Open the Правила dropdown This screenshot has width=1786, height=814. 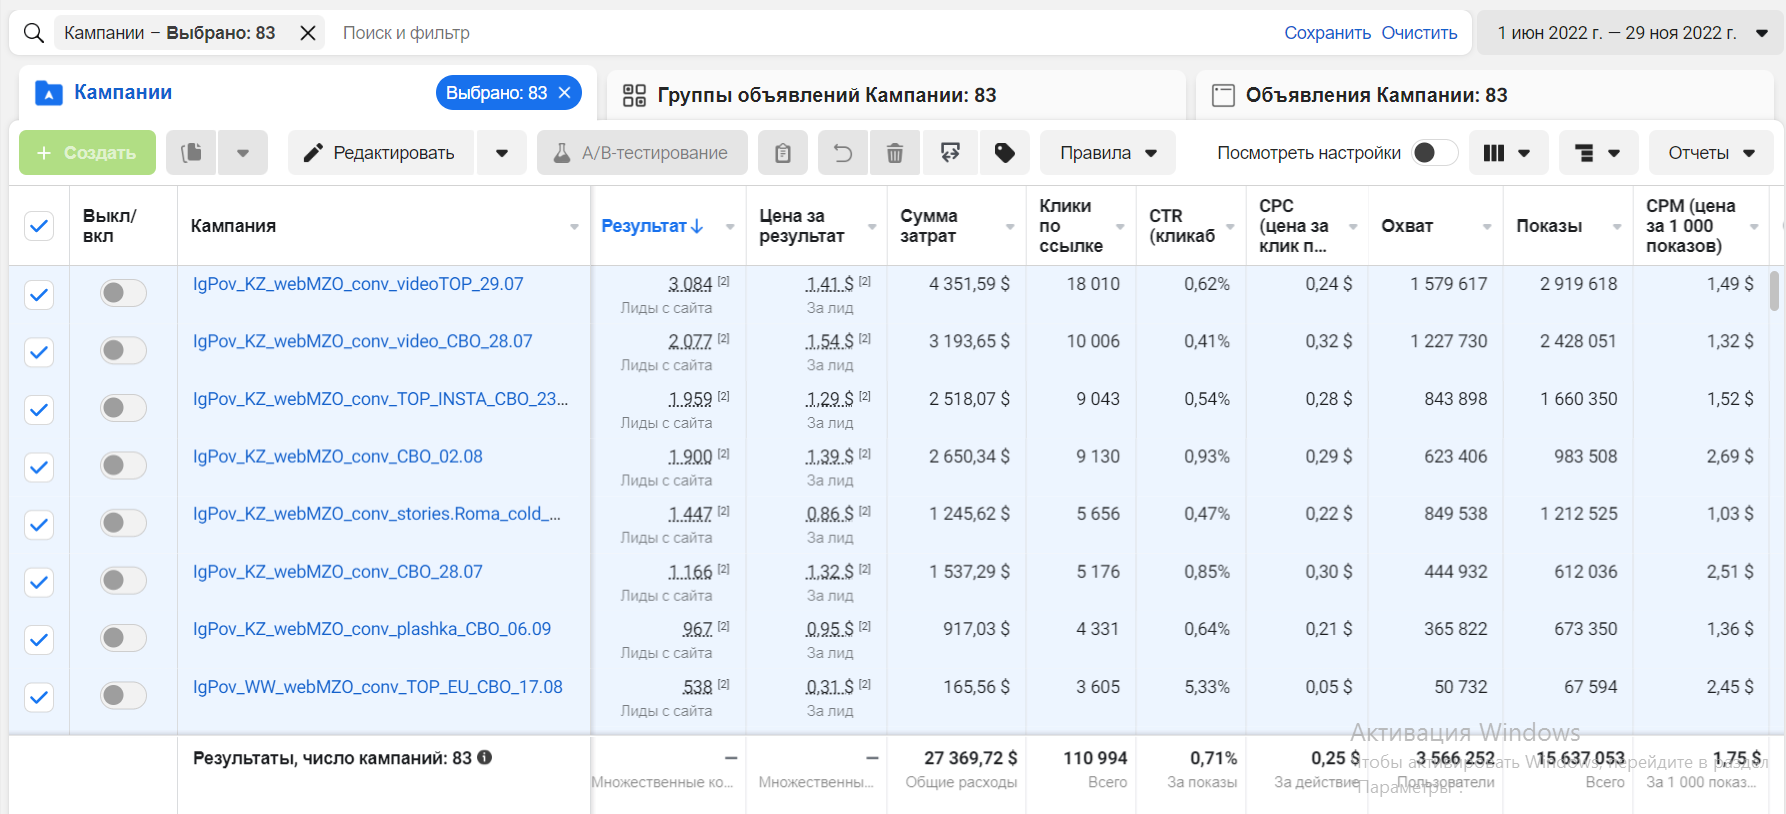(x=1108, y=153)
